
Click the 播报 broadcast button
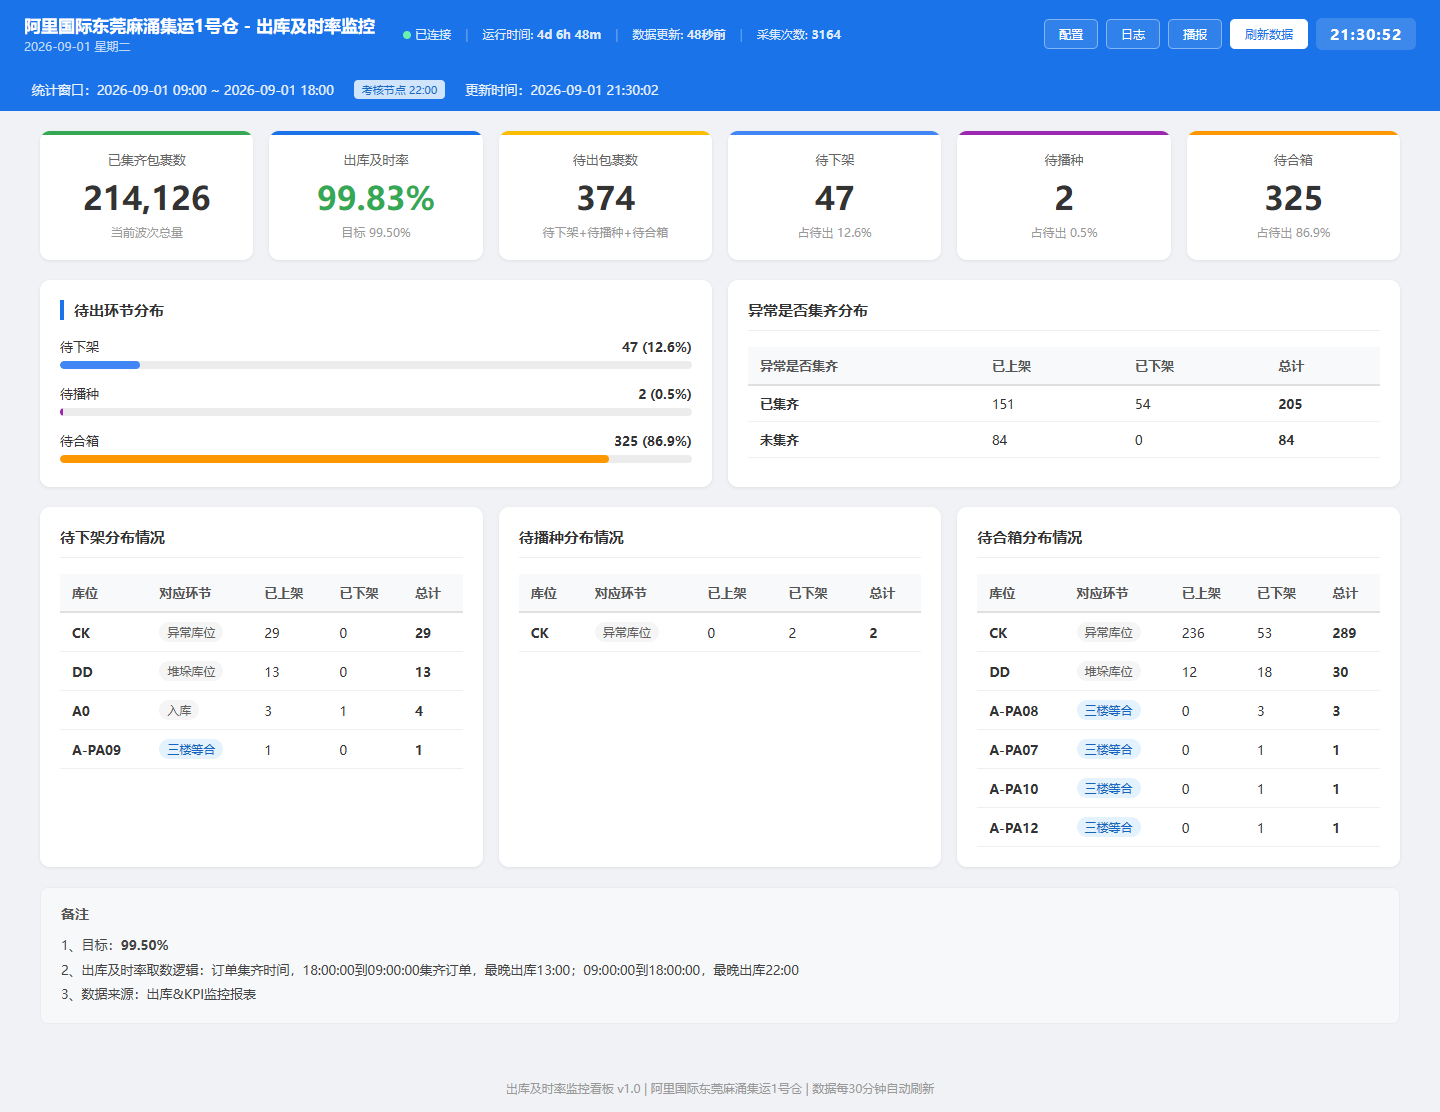pos(1195,34)
